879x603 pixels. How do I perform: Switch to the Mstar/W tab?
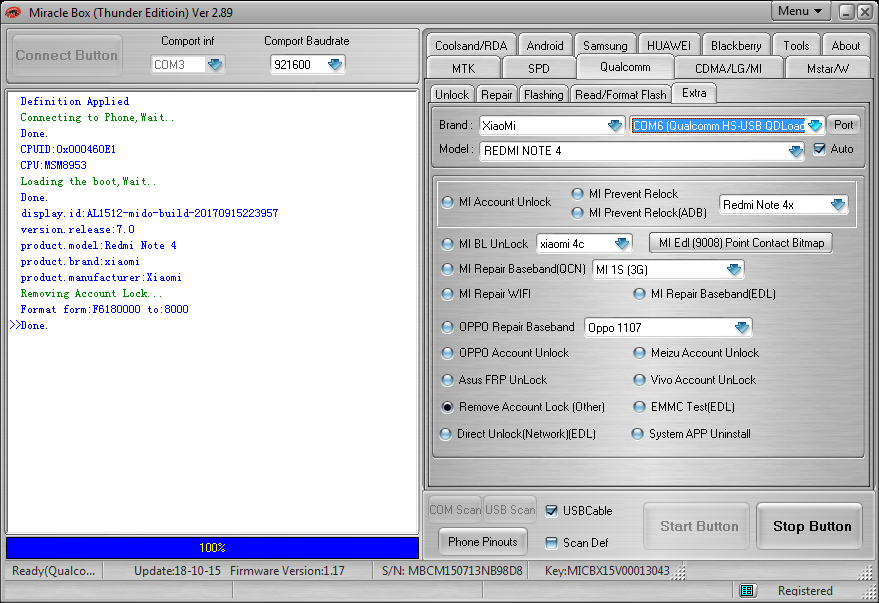click(828, 68)
